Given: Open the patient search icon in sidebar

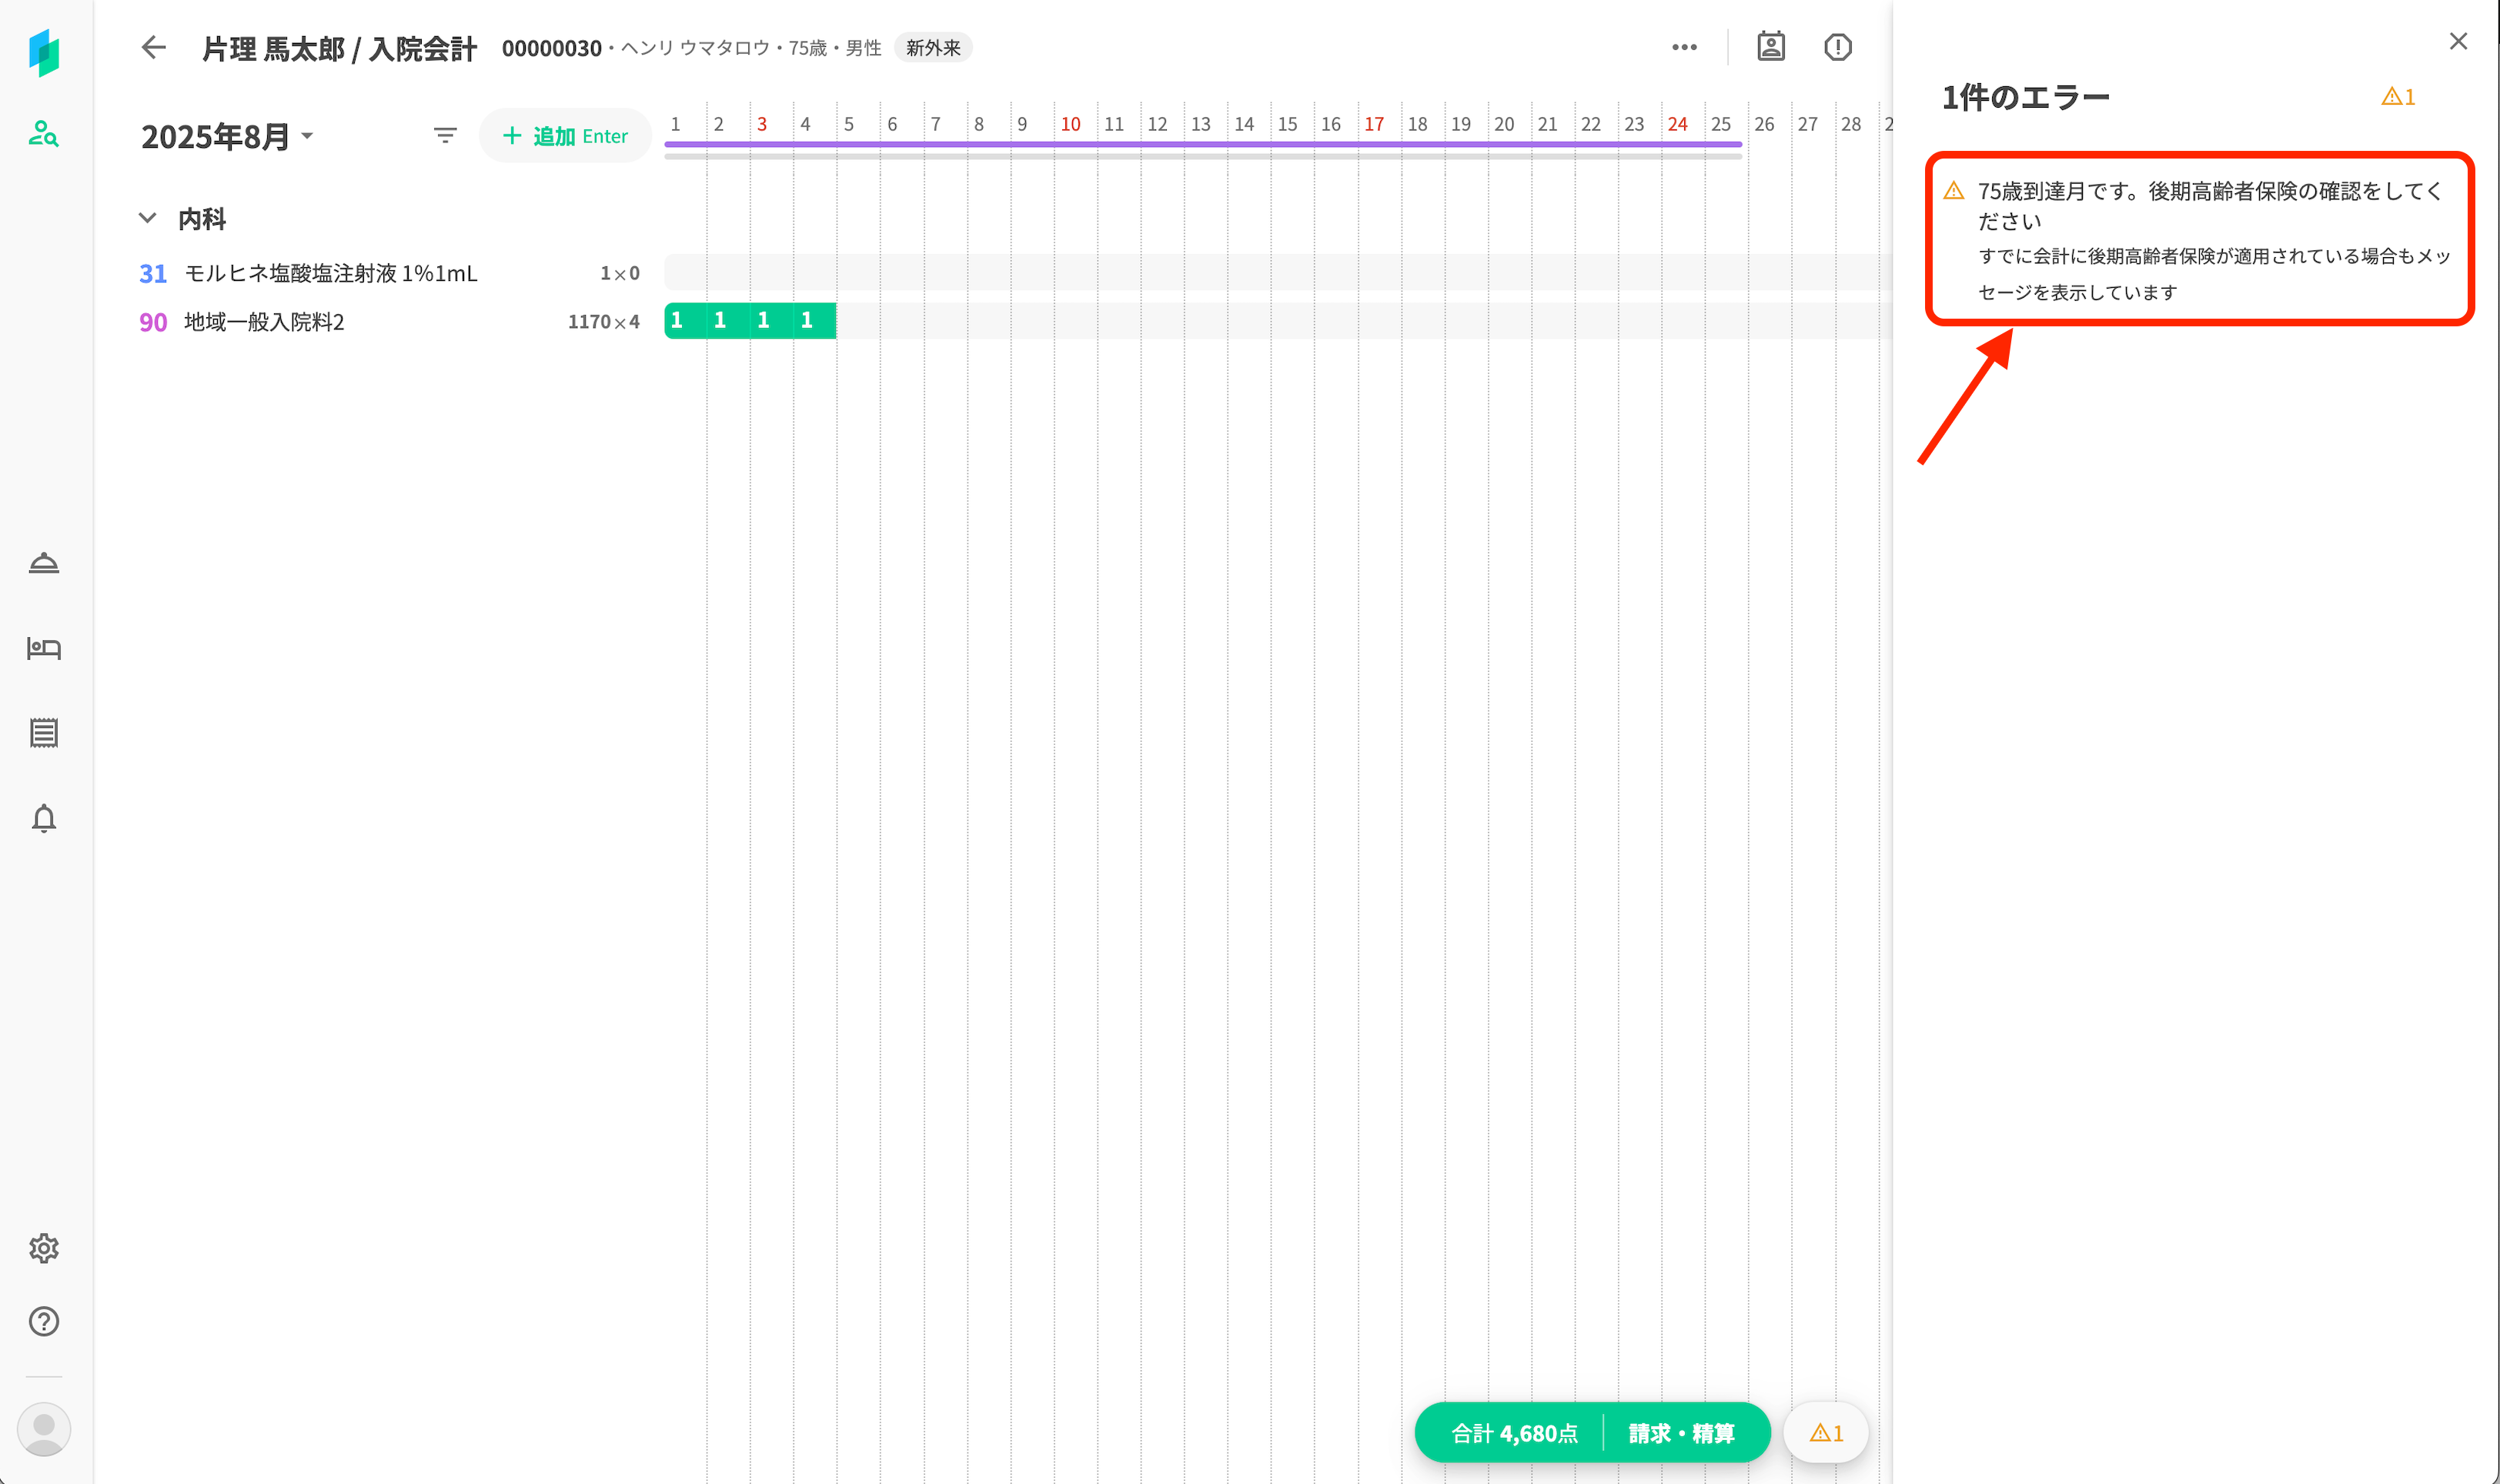Looking at the screenshot, I should click(43, 133).
